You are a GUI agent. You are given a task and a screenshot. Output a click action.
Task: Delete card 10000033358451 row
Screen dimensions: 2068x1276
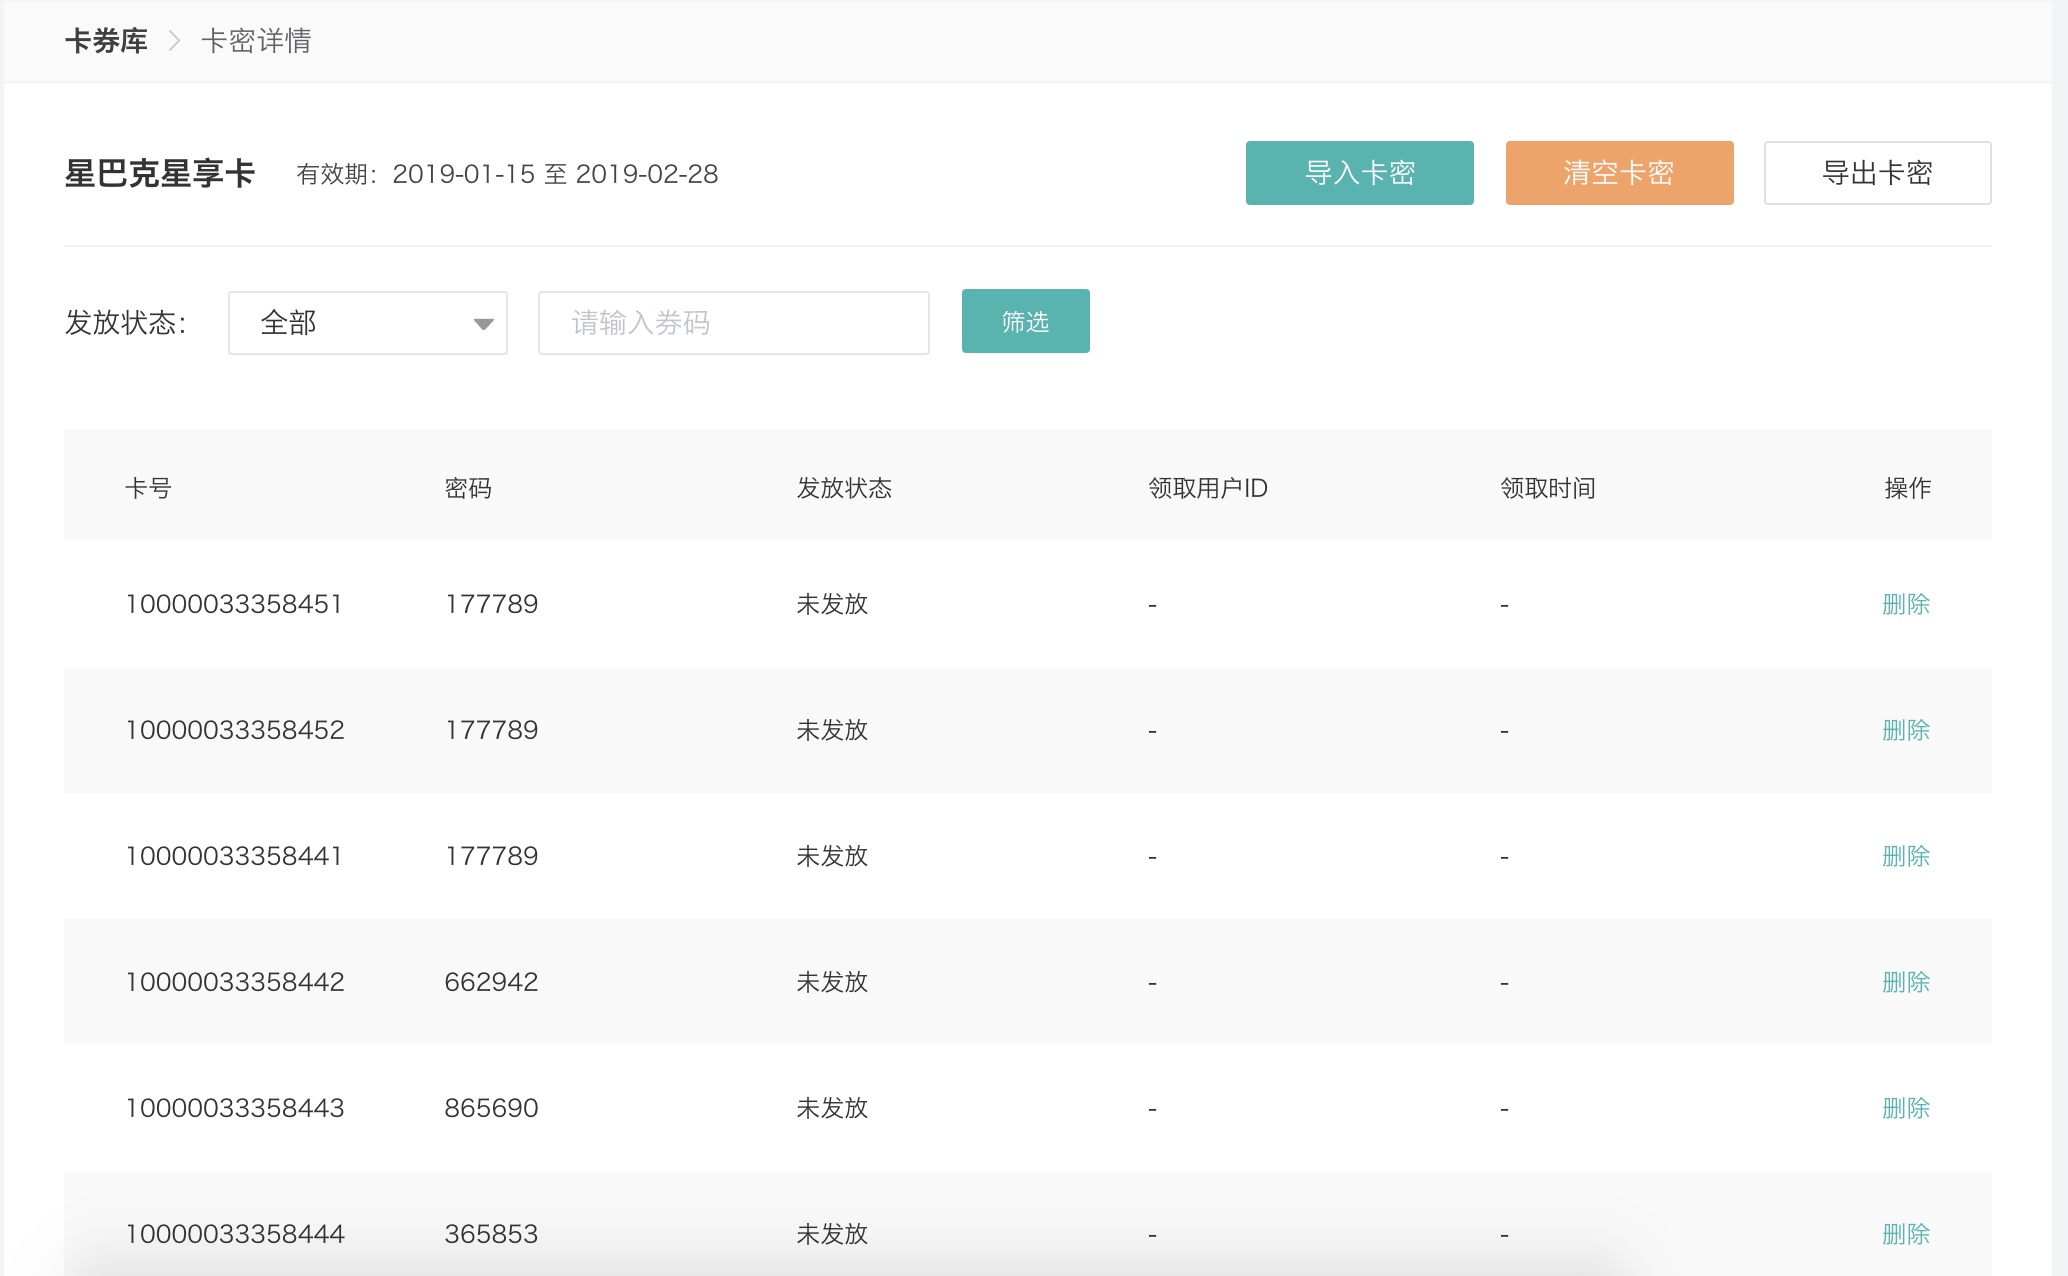coord(1905,604)
